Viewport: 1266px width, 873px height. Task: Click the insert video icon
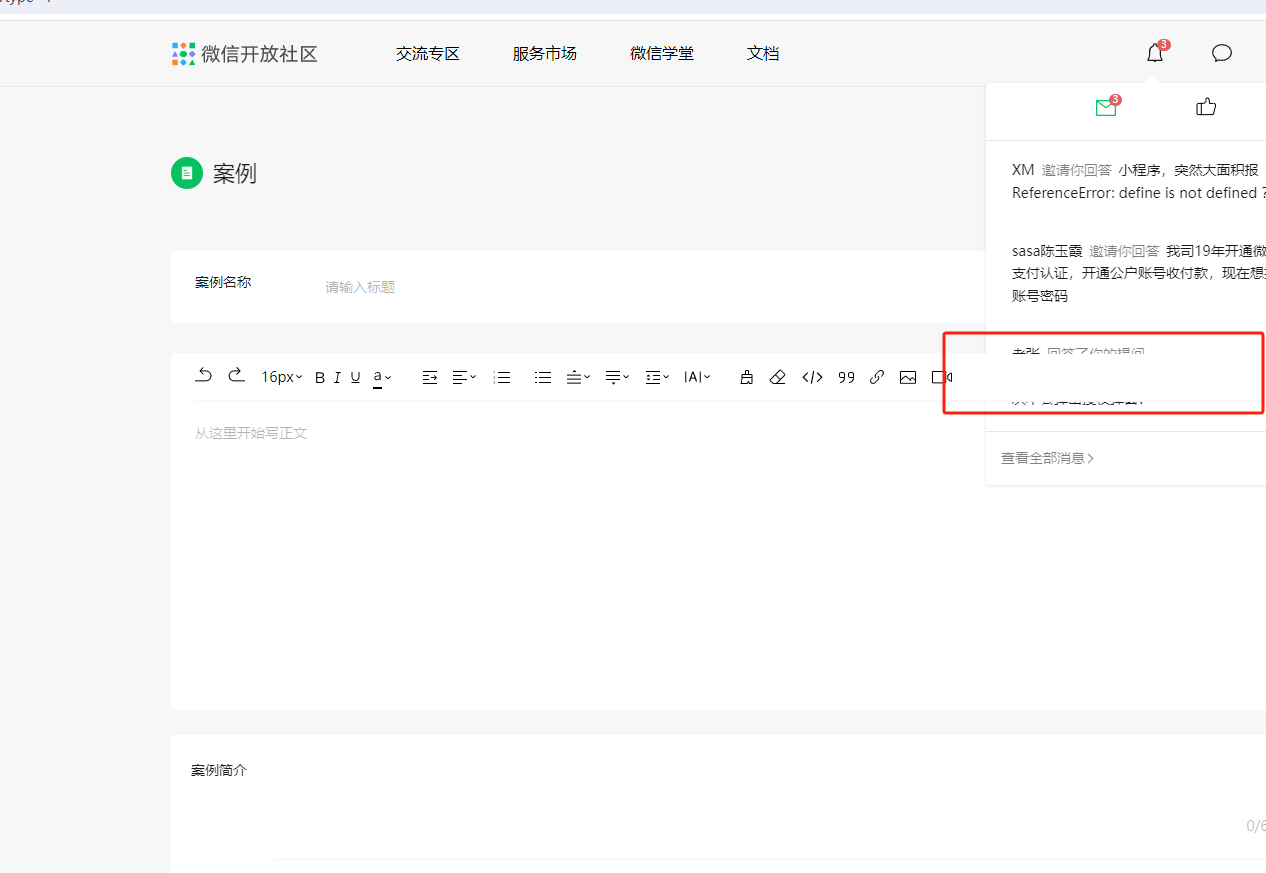[x=941, y=377]
